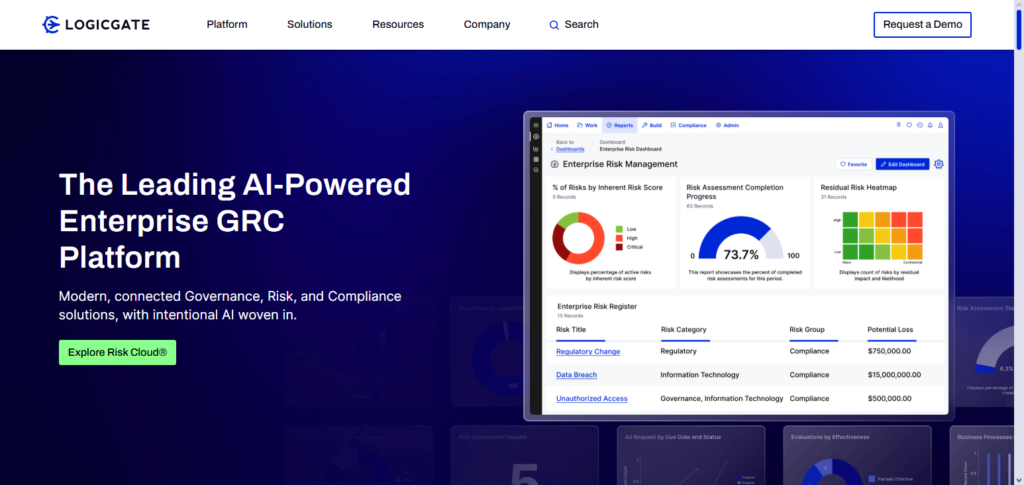Click the pin icon in dashboard top bar
This screenshot has width=1024, height=485.
pyautogui.click(x=897, y=125)
